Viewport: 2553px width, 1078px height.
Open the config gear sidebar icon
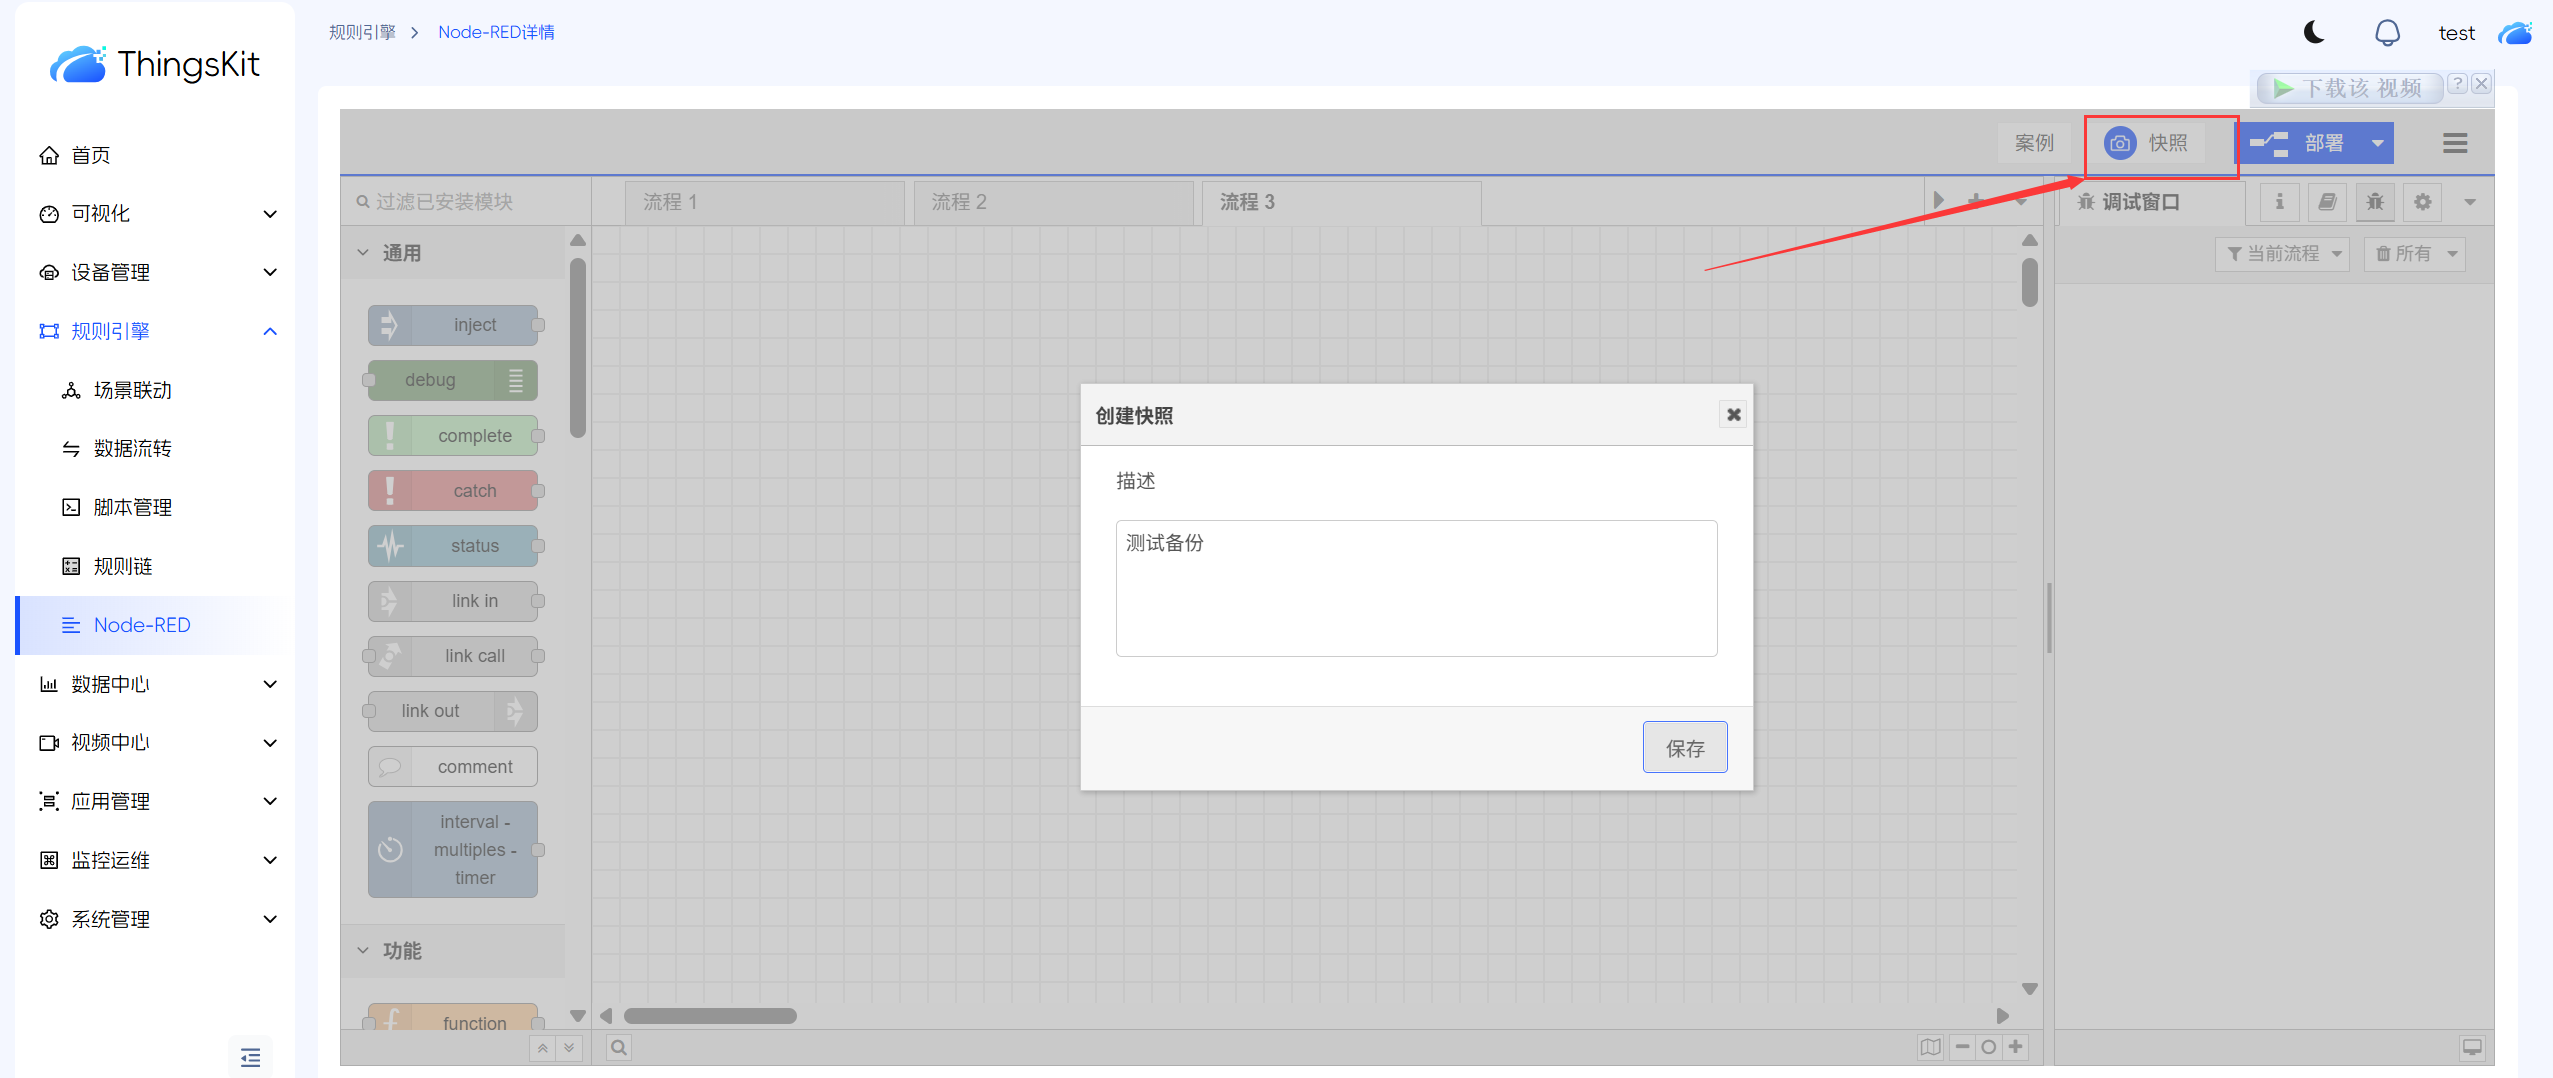[x=2422, y=202]
